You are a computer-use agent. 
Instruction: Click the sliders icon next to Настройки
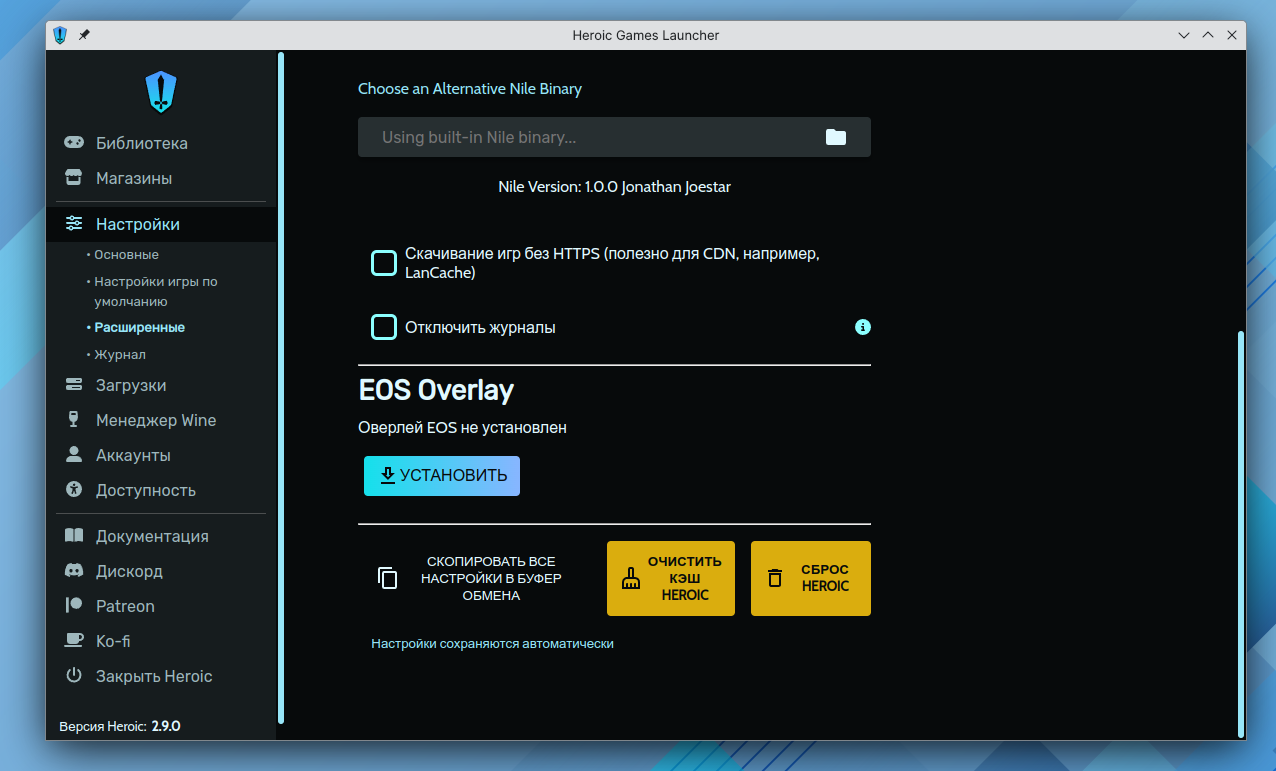pos(74,224)
